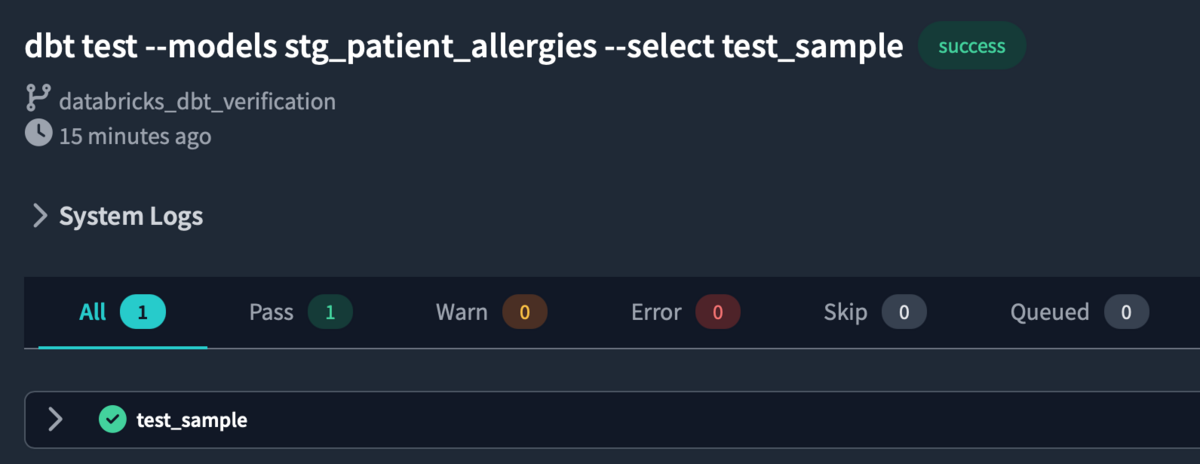
Task: Click the red Error count badge
Action: click(x=718, y=313)
